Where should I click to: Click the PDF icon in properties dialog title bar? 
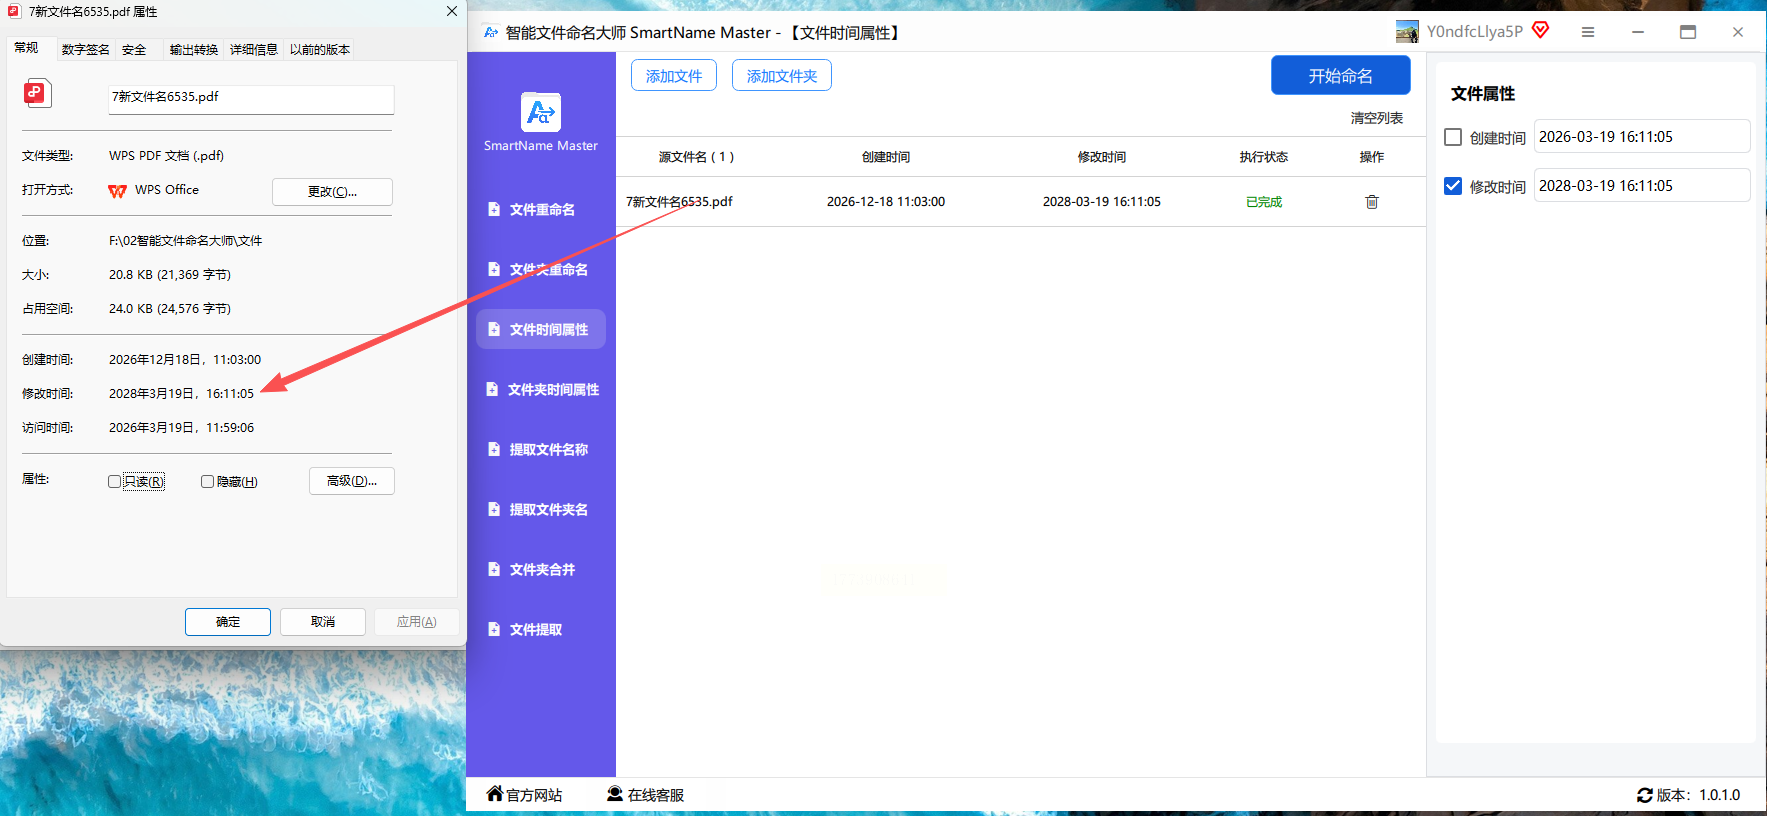[14, 11]
